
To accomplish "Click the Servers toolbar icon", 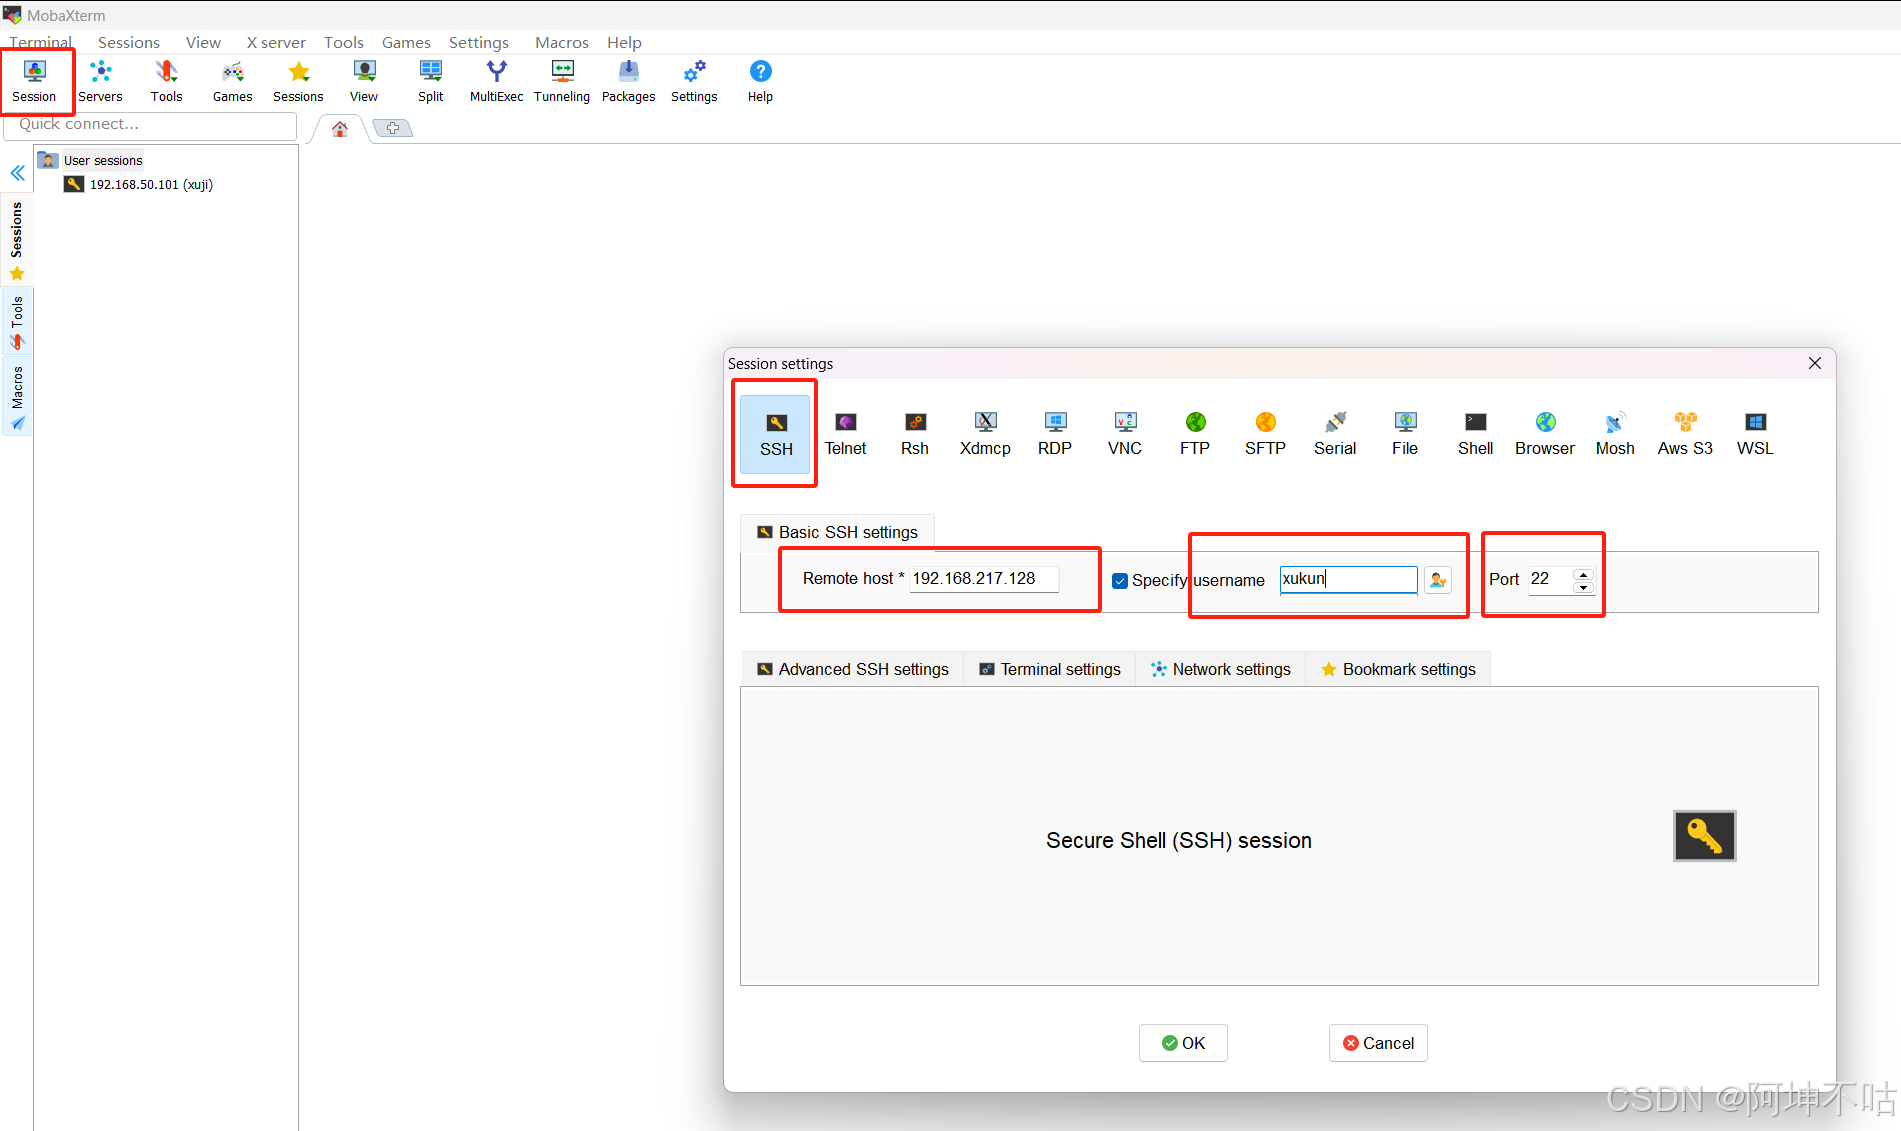I will (100, 81).
